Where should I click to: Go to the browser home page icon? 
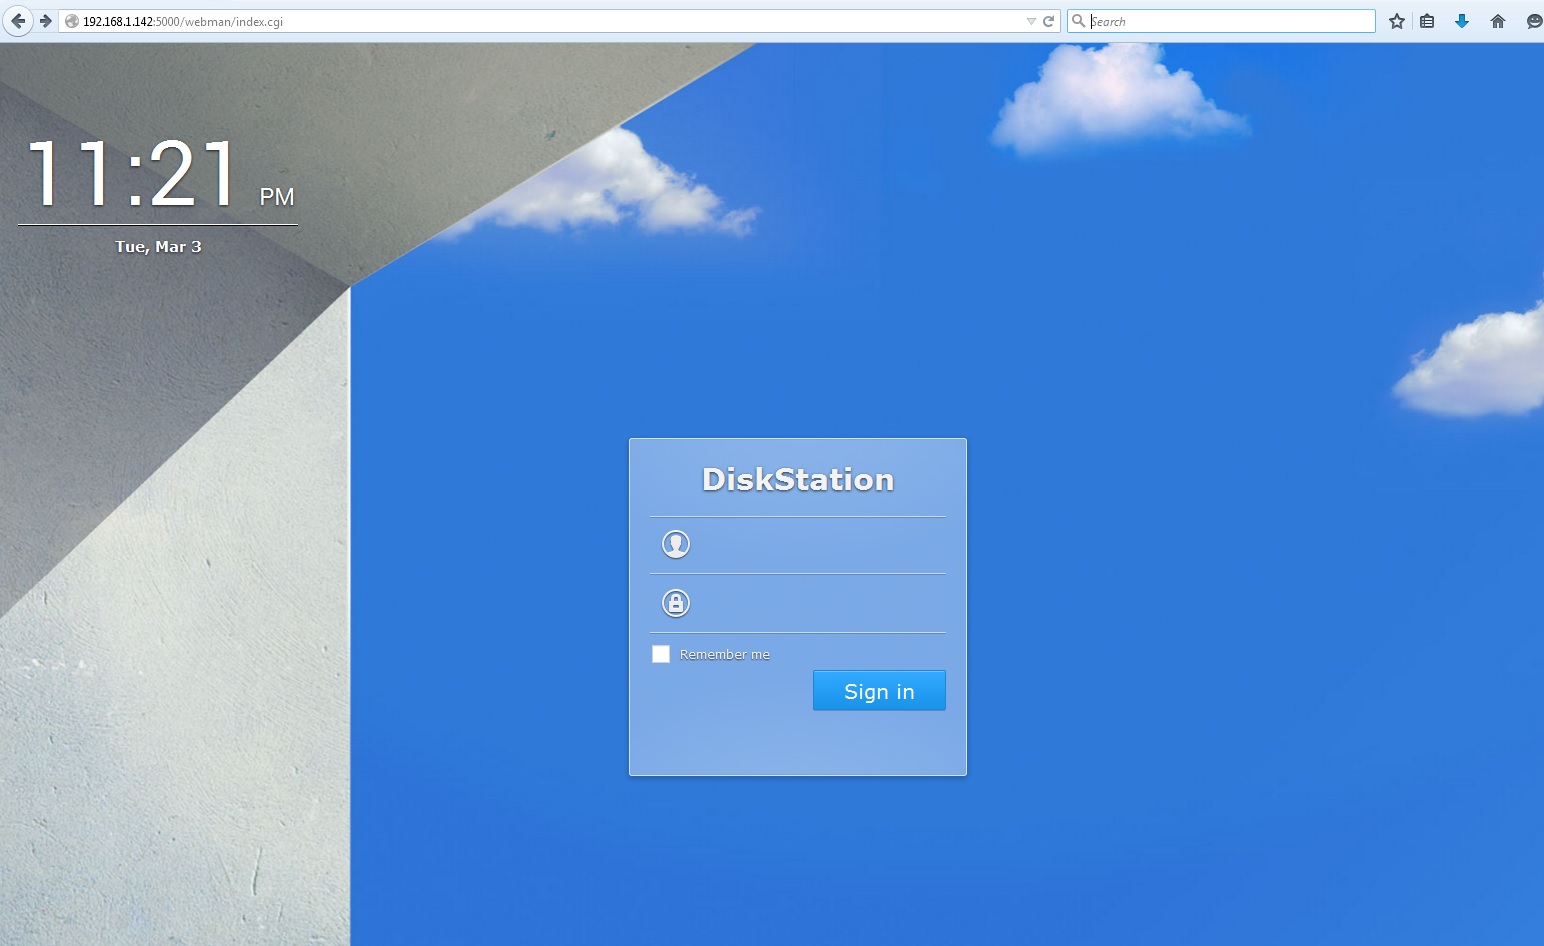point(1498,21)
